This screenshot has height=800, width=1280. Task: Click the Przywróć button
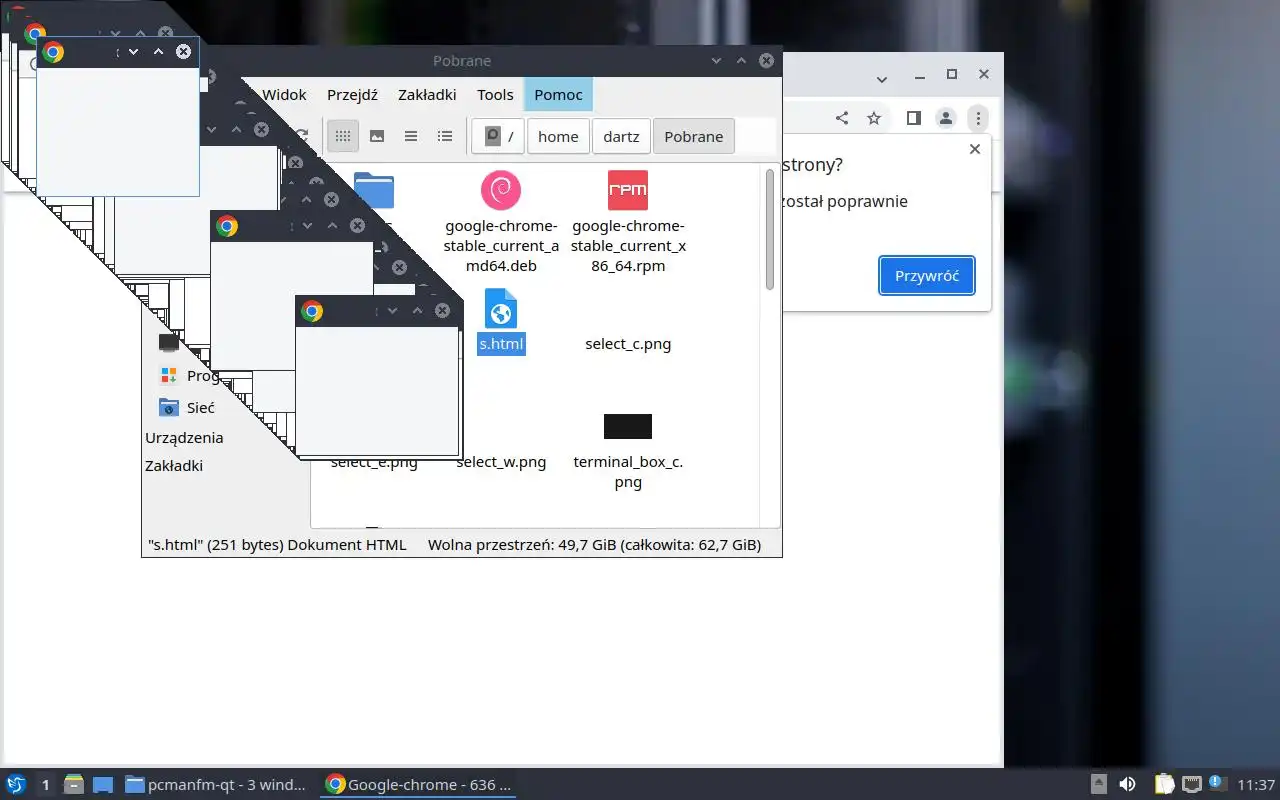click(x=927, y=276)
